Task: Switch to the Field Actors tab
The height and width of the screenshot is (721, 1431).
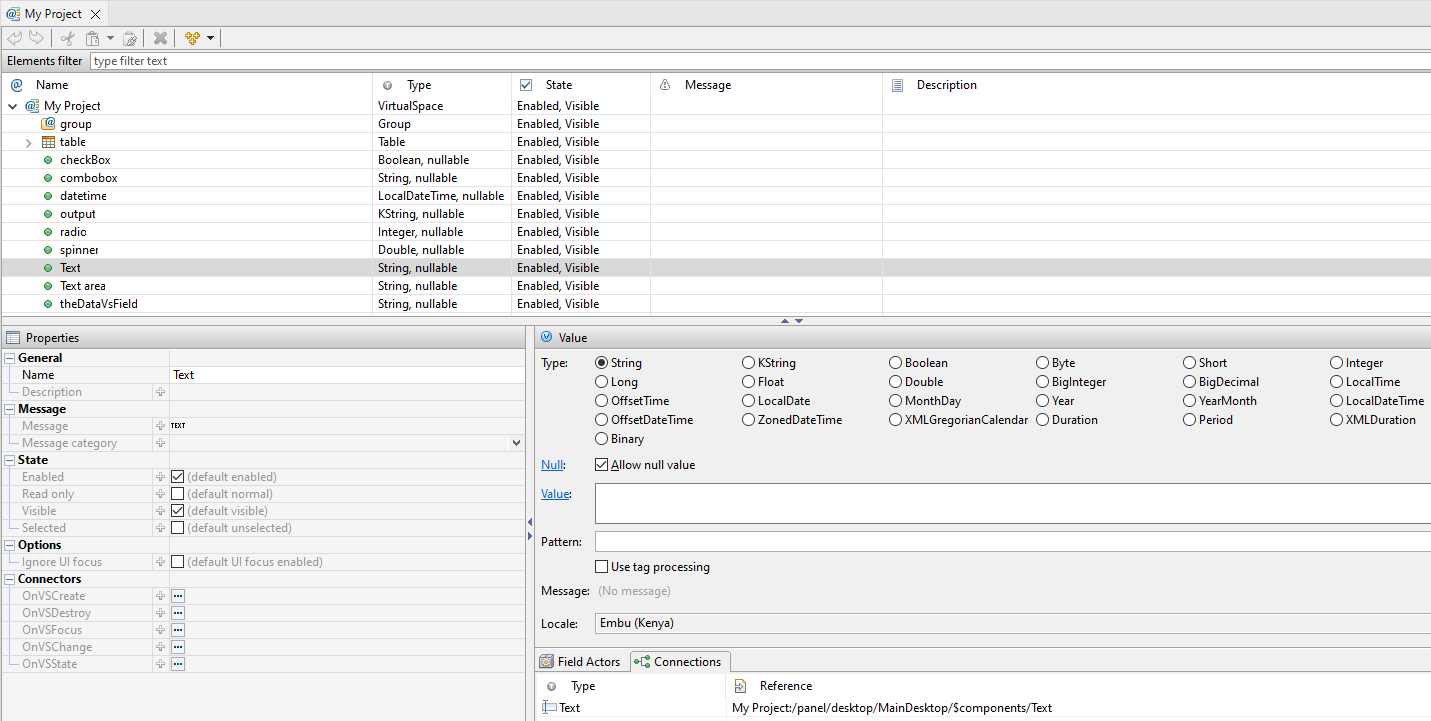Action: click(580, 662)
